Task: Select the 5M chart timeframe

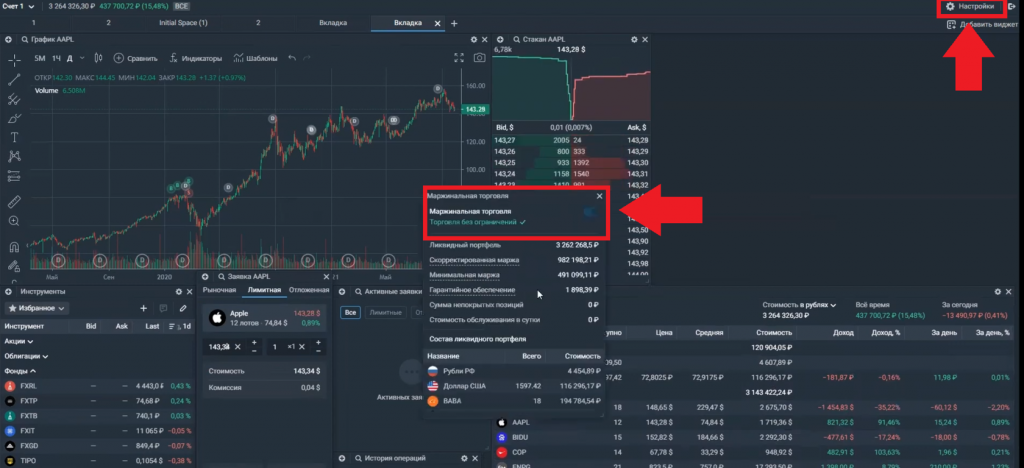Action: pos(40,58)
